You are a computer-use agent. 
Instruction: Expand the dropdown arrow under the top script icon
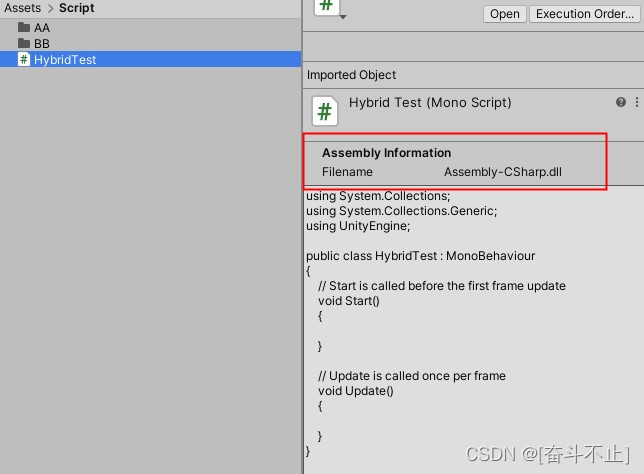tap(343, 17)
